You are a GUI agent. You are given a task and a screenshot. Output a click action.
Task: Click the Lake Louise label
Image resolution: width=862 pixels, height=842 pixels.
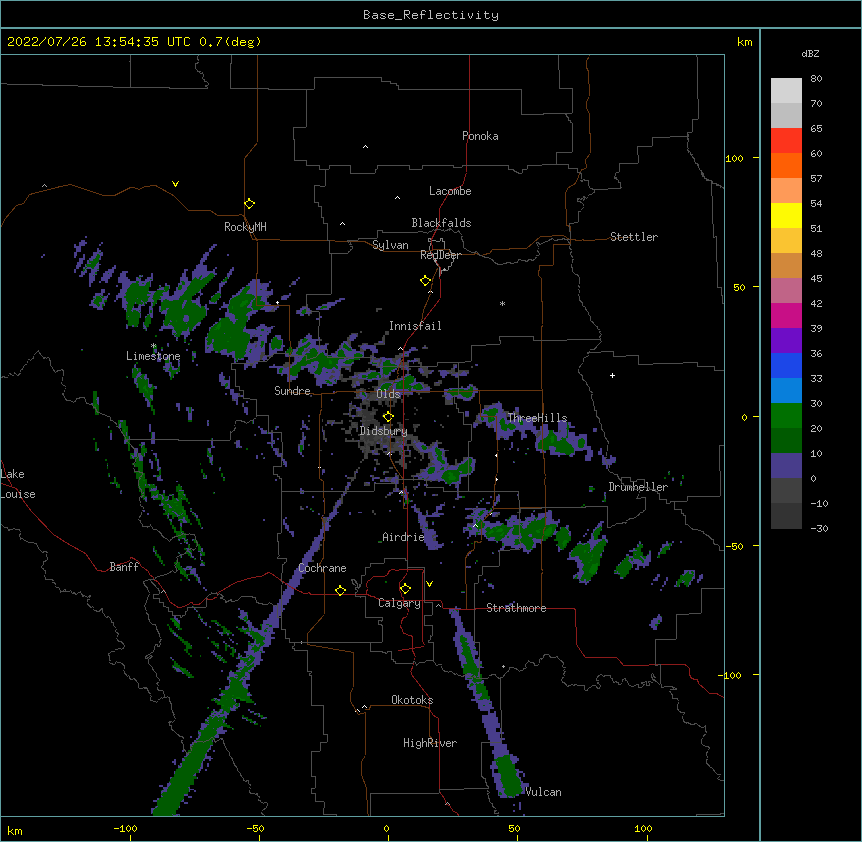coord(18,484)
